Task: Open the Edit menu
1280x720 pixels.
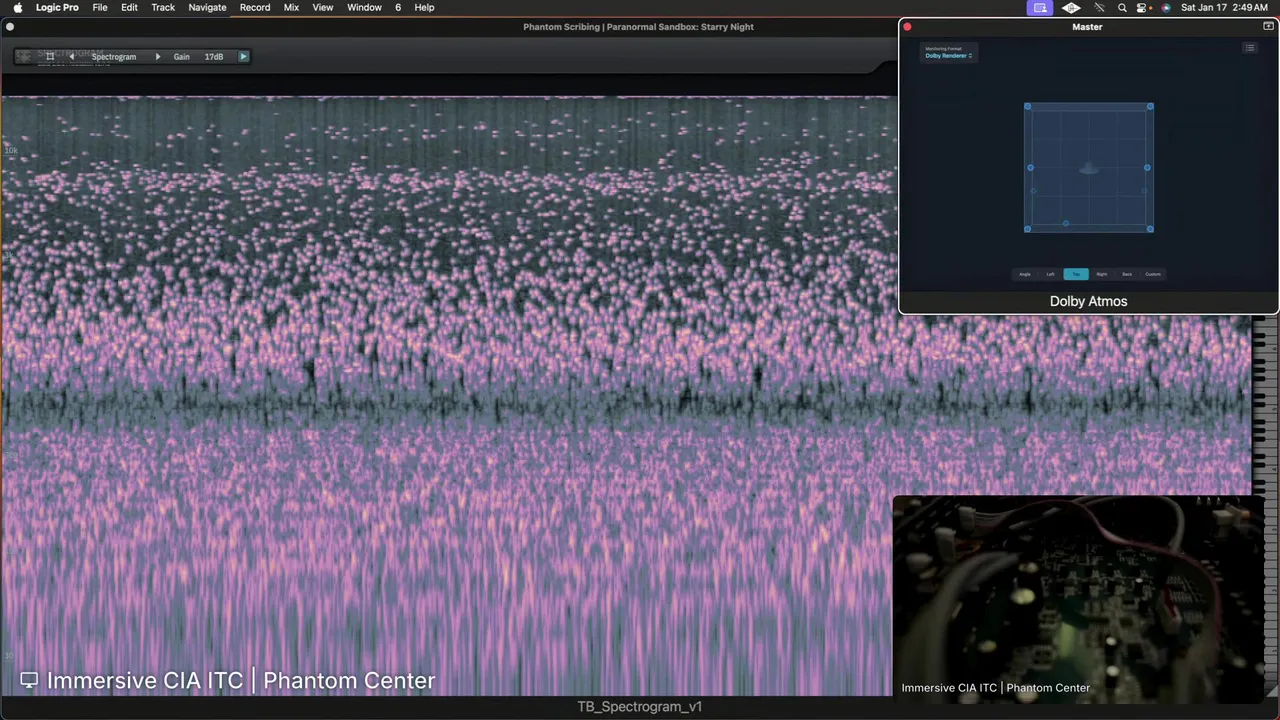Action: (x=130, y=7)
